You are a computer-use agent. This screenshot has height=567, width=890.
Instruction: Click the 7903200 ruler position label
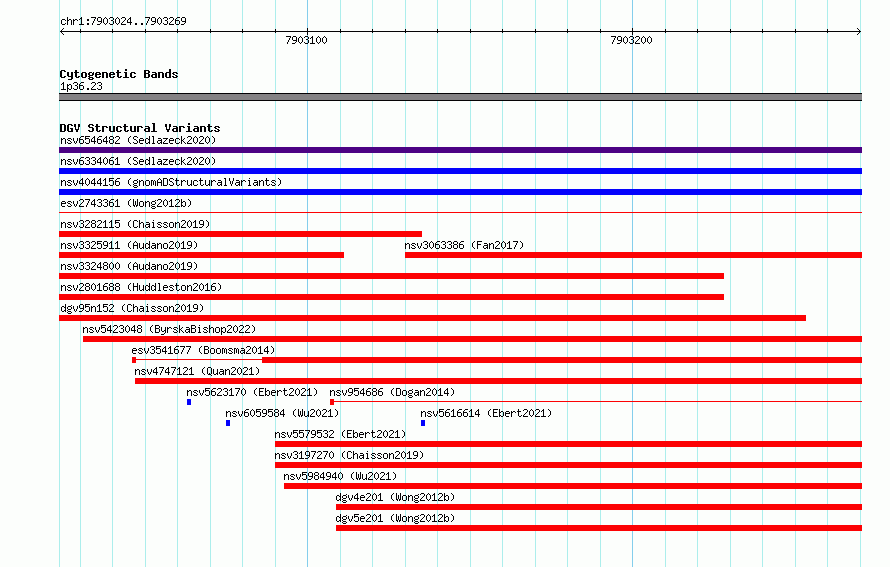[x=631, y=40]
